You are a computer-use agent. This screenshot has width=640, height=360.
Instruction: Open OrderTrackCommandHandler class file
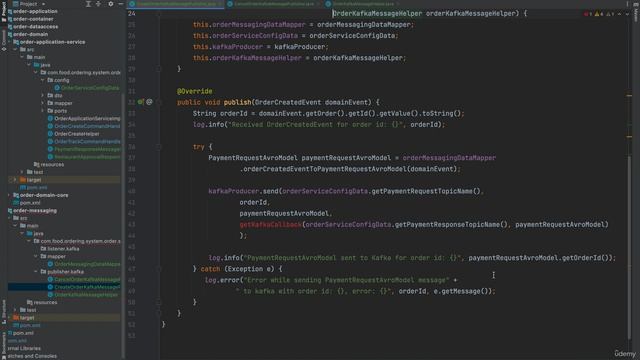[84, 142]
